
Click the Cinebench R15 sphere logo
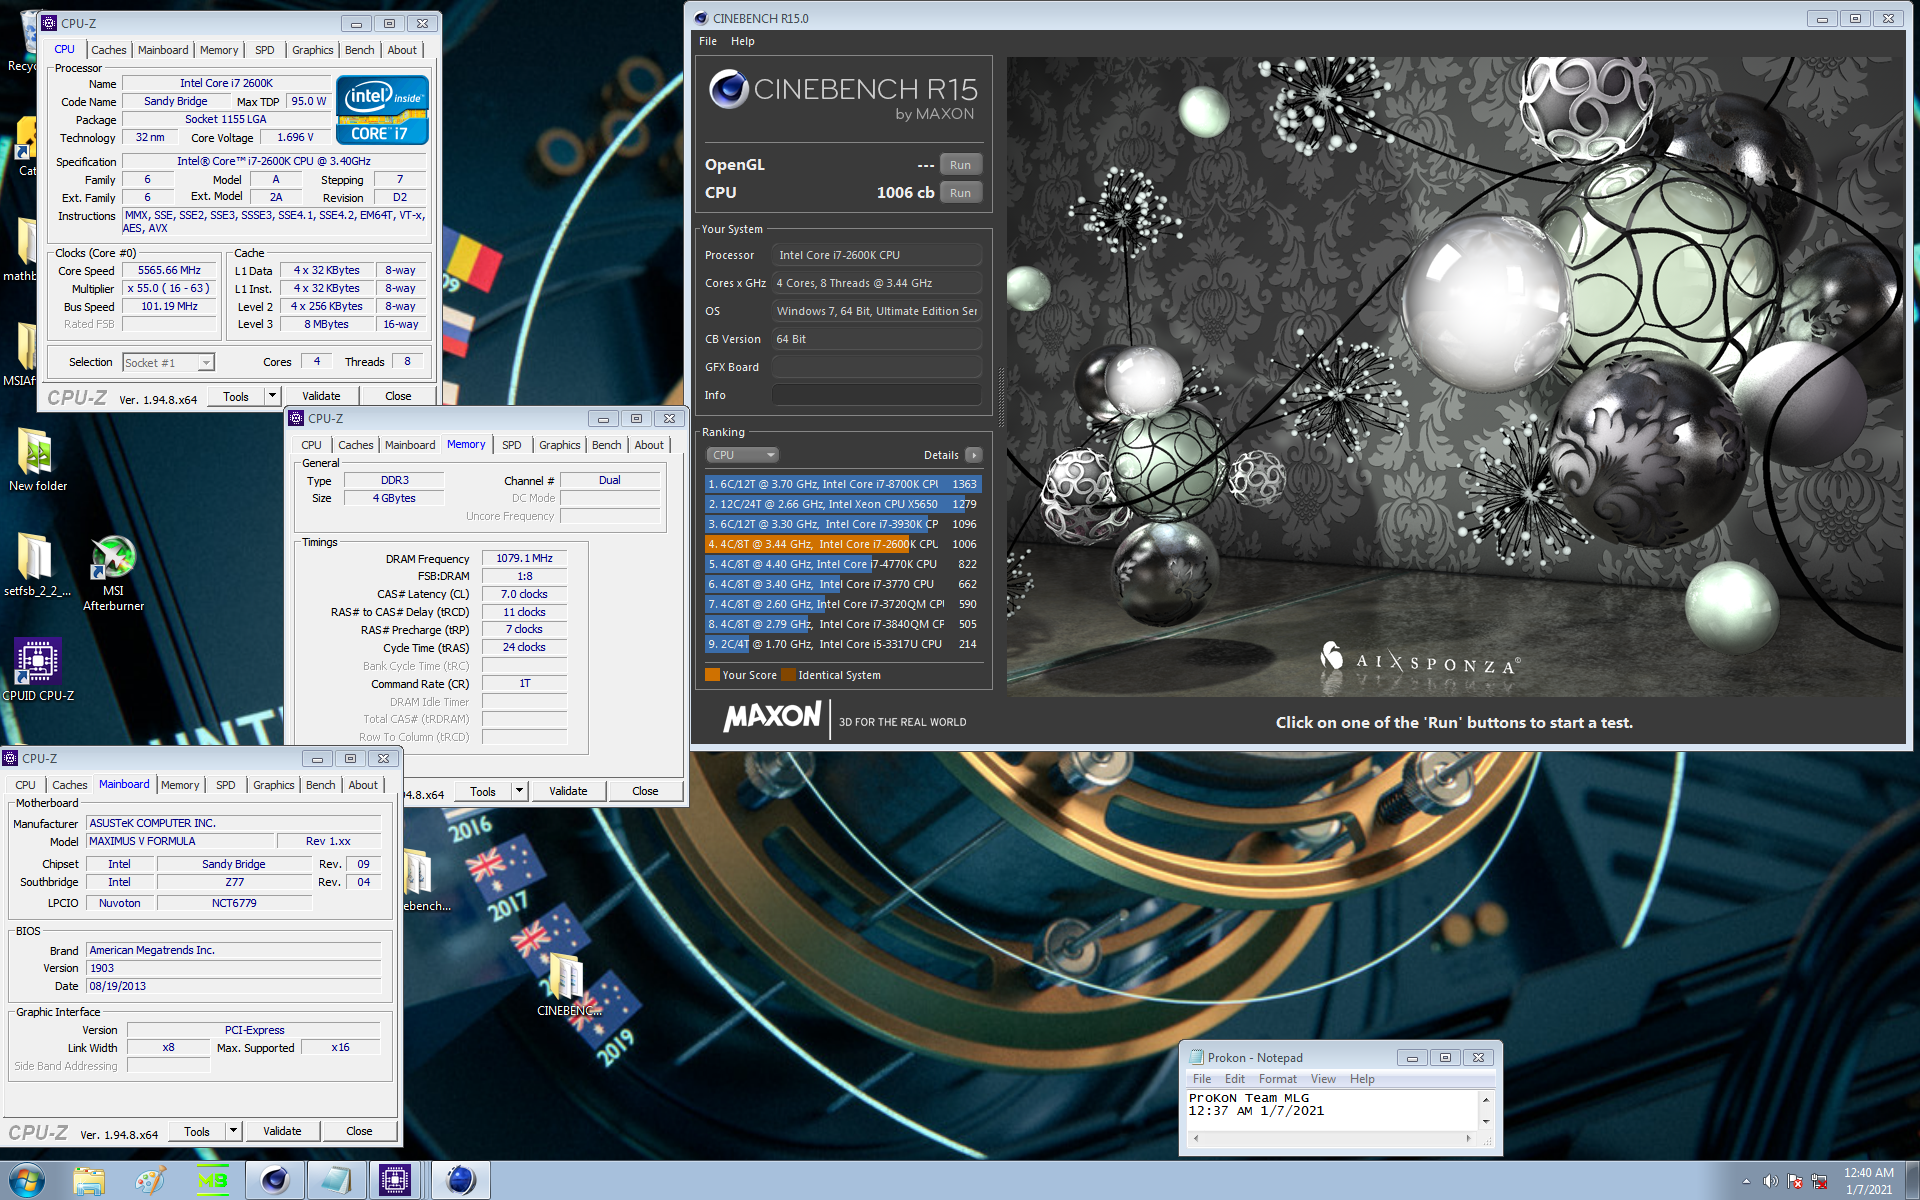point(729,90)
